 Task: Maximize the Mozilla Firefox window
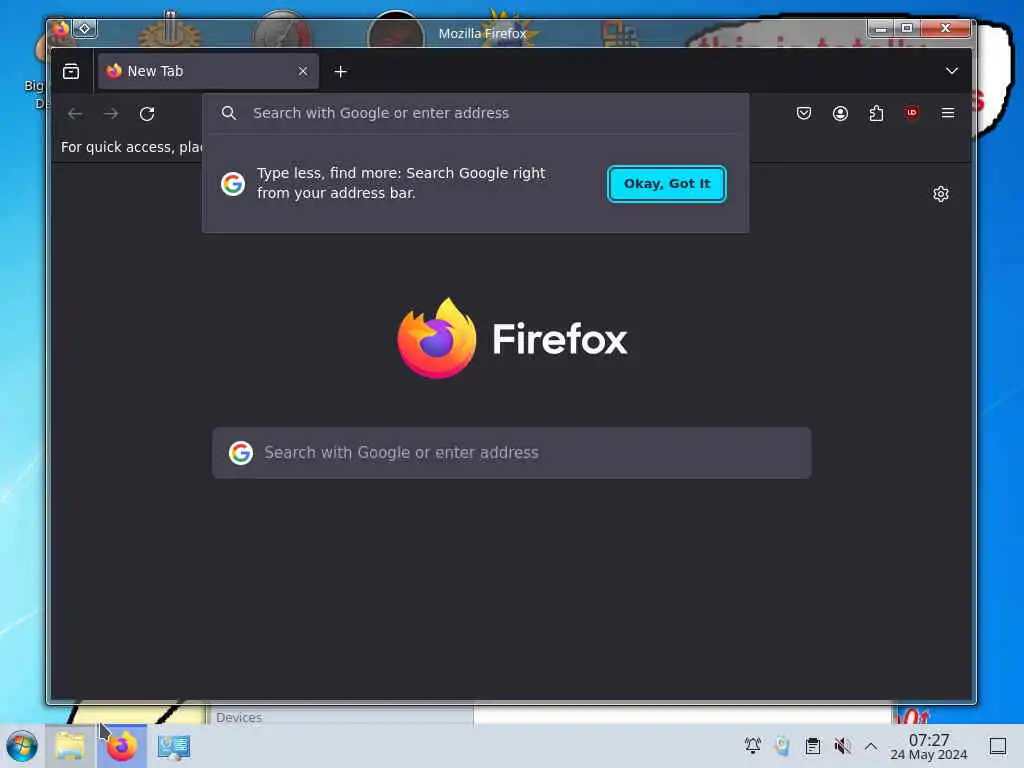(x=906, y=28)
